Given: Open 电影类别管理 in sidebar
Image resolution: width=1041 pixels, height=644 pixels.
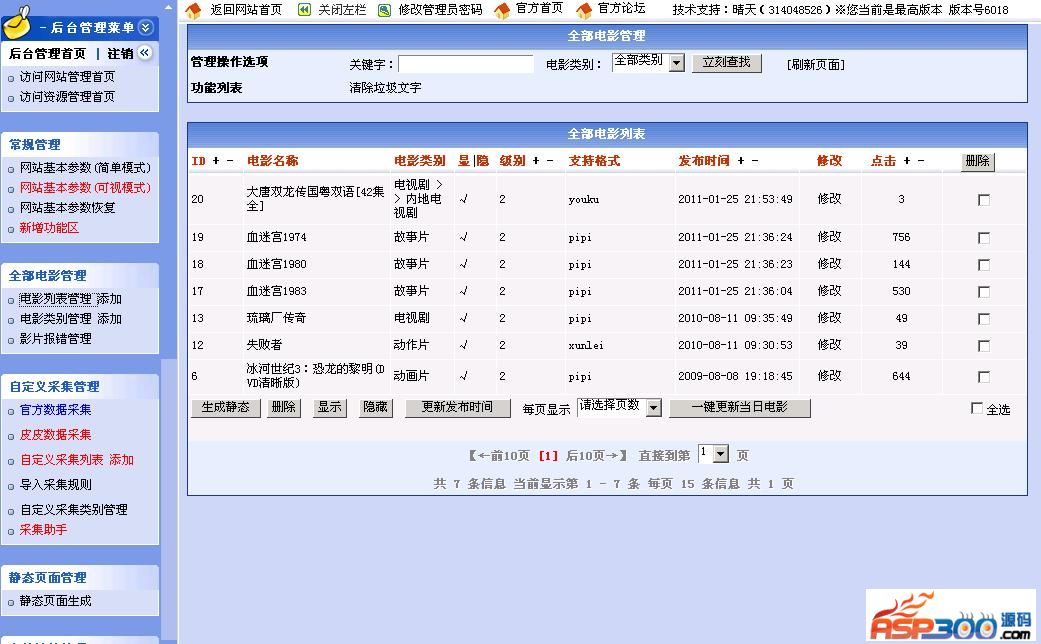Looking at the screenshot, I should point(56,319).
